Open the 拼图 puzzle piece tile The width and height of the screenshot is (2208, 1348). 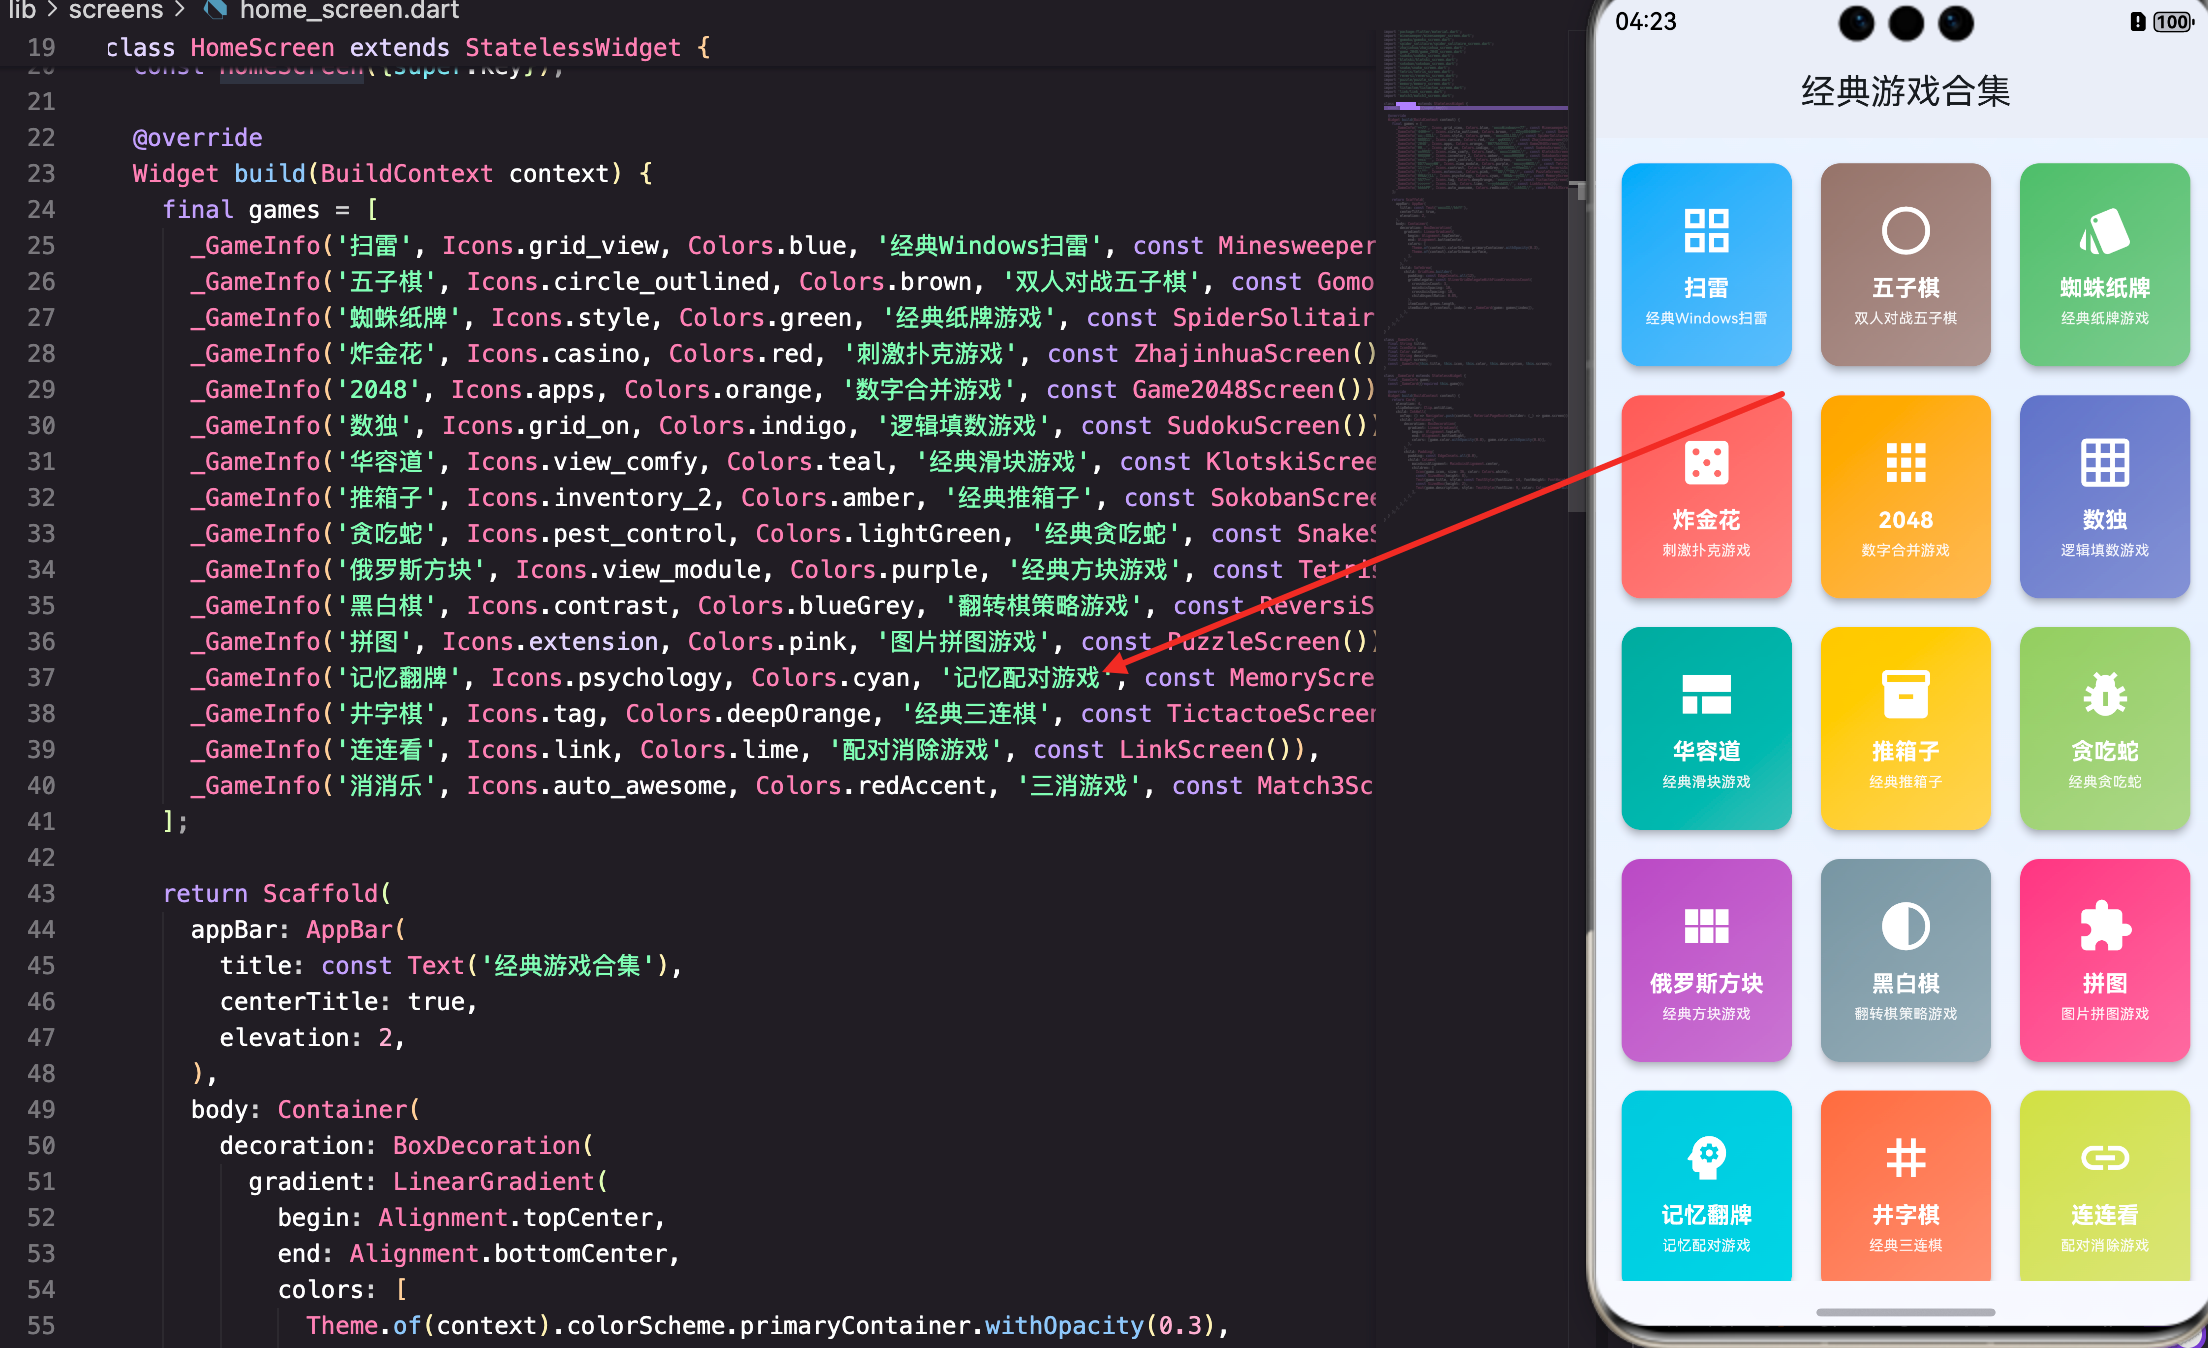point(2104,960)
